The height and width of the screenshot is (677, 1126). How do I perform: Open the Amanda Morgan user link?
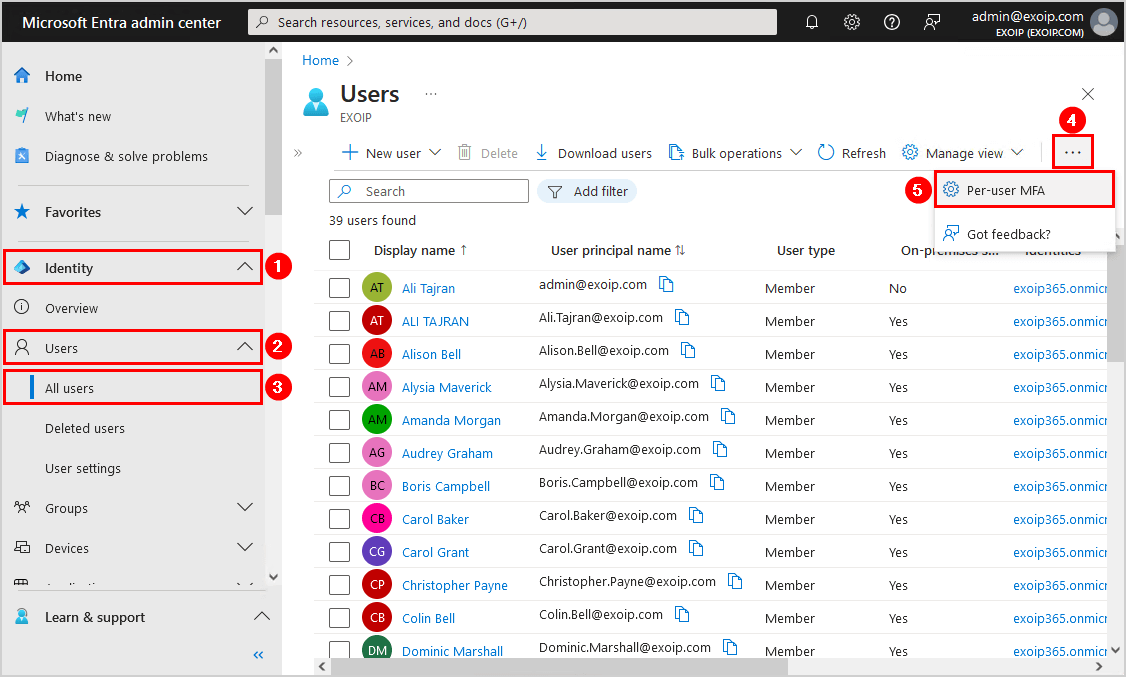451,420
